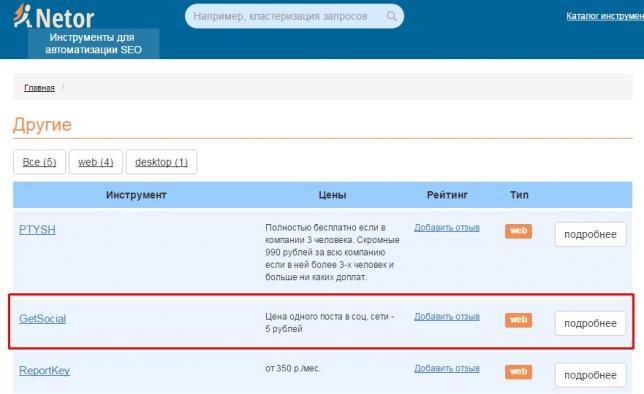
Task: Click подробнее button for GetSocial
Action: (x=590, y=323)
